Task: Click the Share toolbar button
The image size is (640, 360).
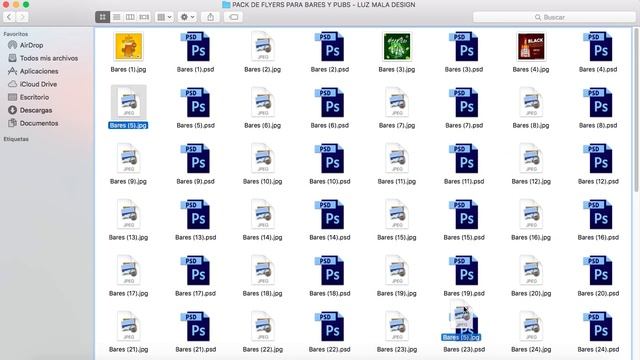Action: click(210, 17)
